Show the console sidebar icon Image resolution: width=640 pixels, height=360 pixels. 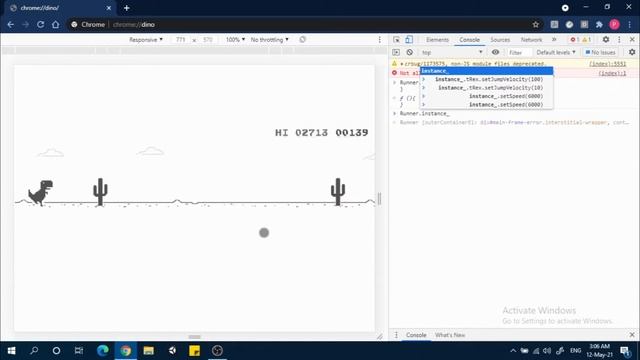coord(396,52)
